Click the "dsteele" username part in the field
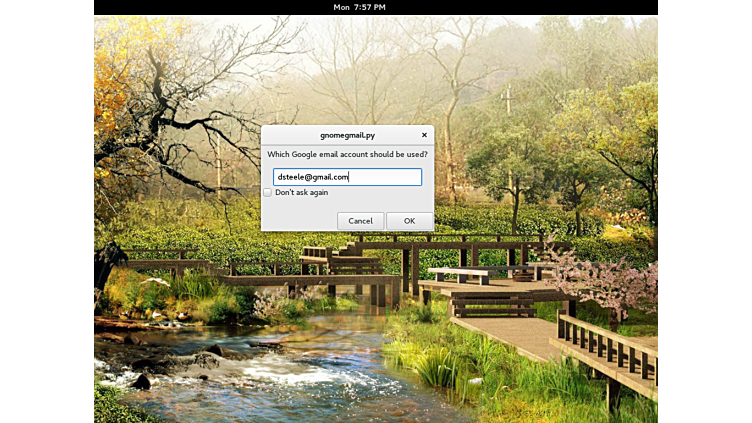752x423 pixels. (290, 177)
